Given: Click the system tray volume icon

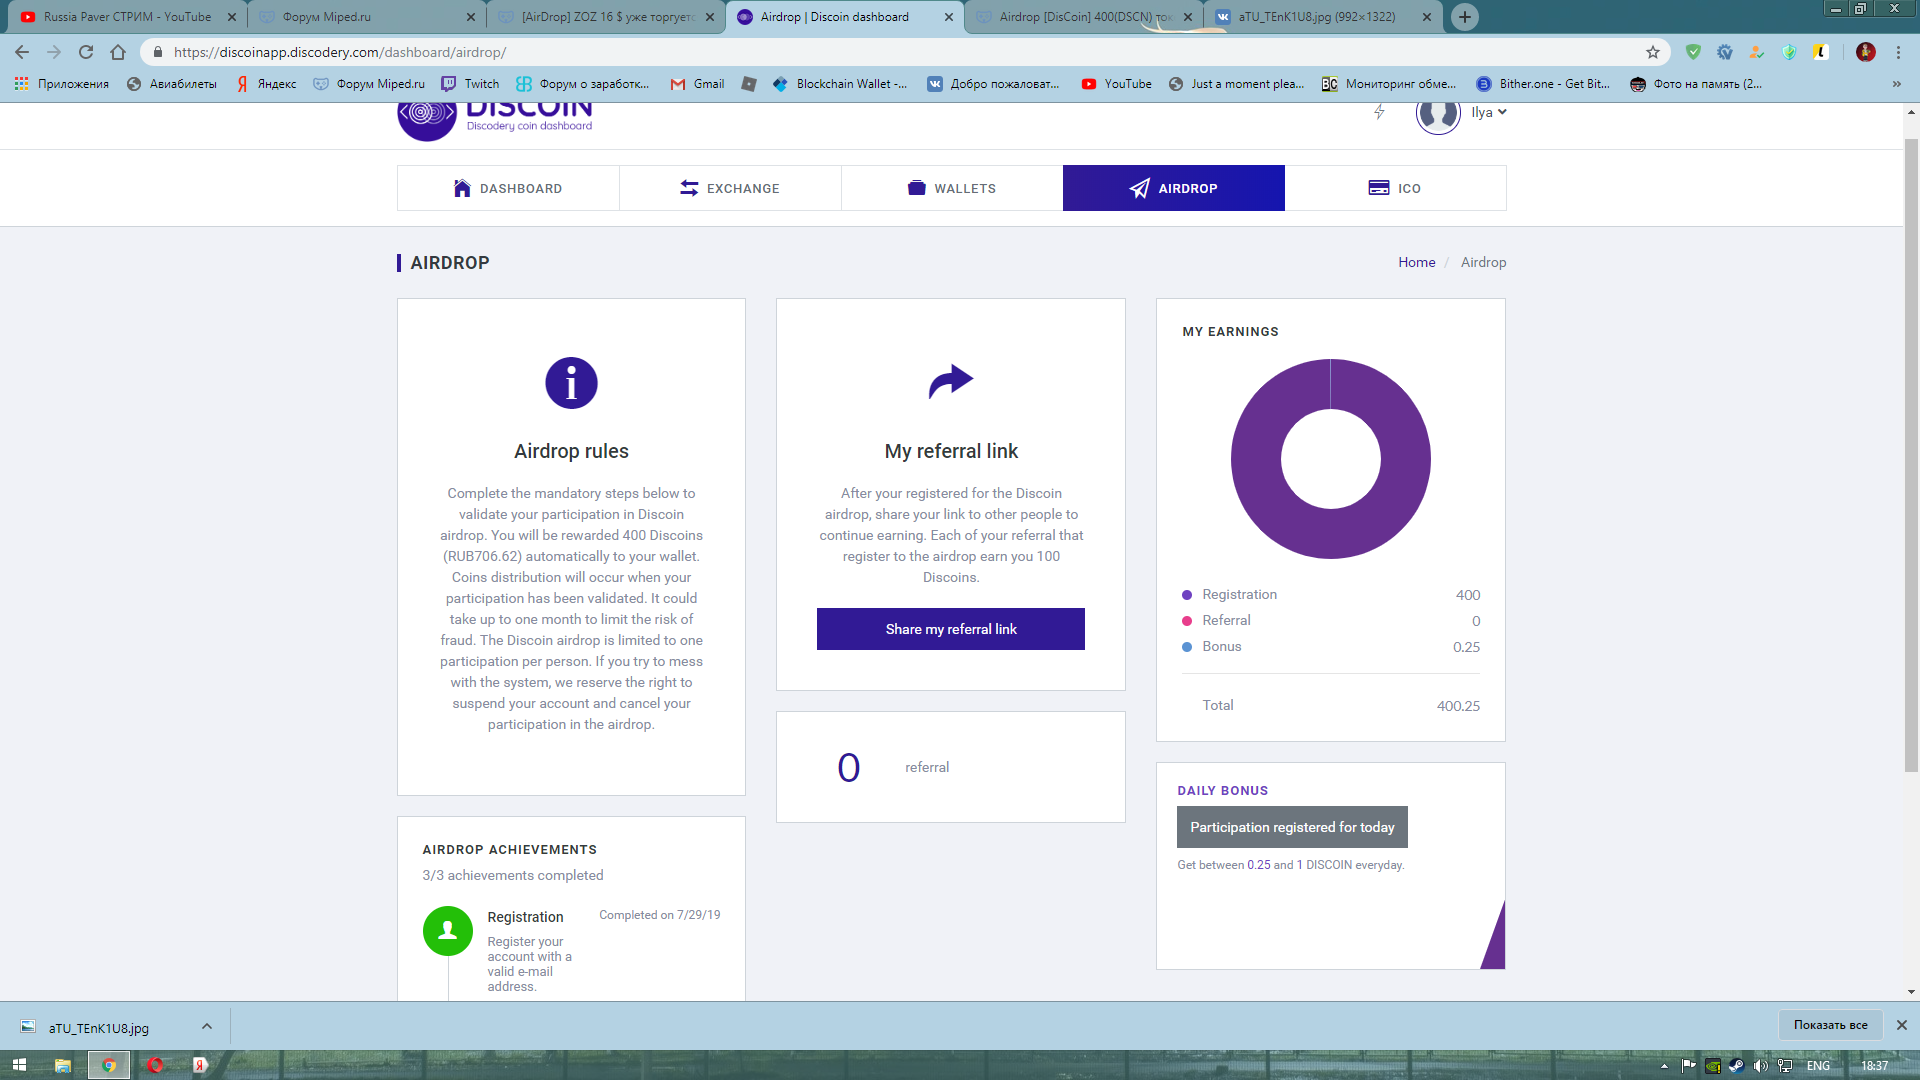Looking at the screenshot, I should click(x=1760, y=1066).
